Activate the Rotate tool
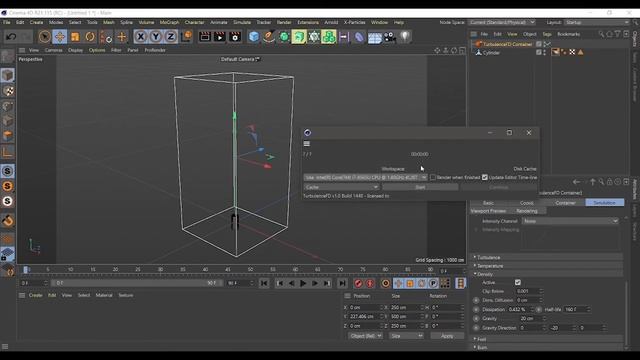 (x=90, y=37)
